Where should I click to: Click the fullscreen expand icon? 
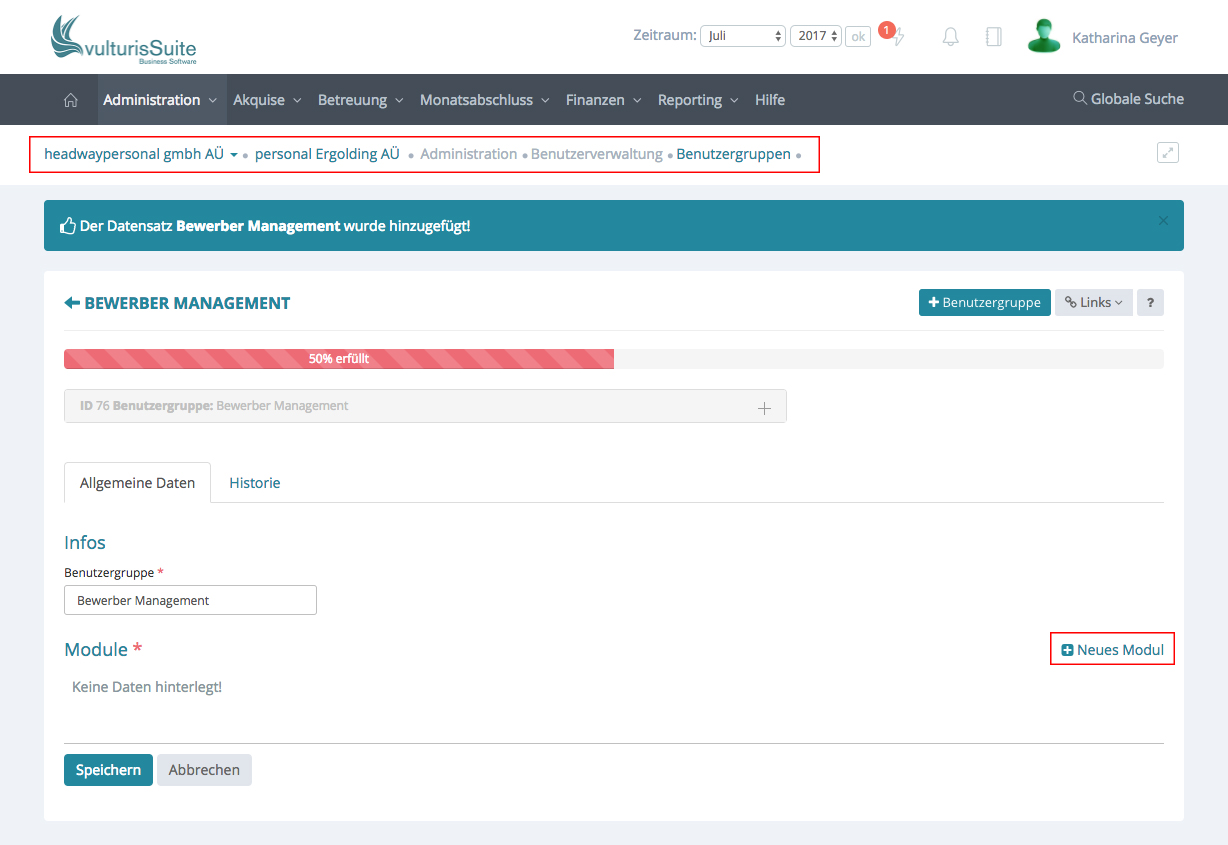(x=1167, y=153)
